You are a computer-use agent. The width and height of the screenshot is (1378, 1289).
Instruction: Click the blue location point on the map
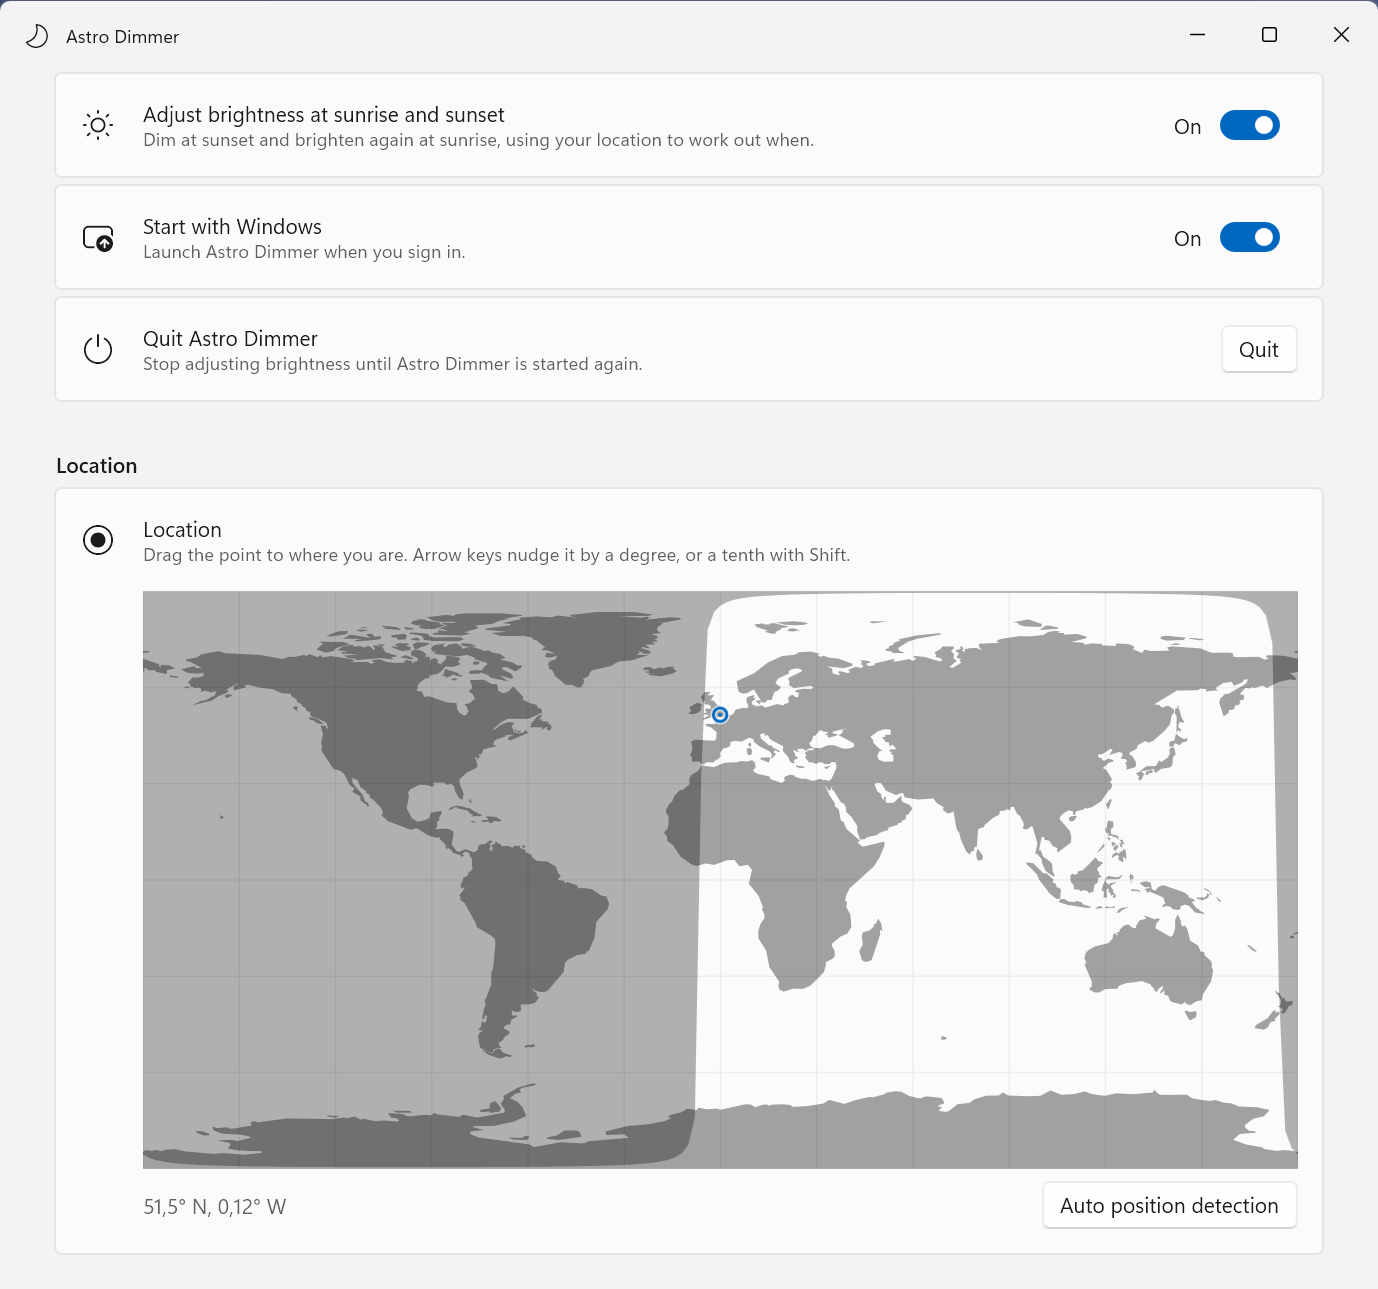tap(720, 714)
